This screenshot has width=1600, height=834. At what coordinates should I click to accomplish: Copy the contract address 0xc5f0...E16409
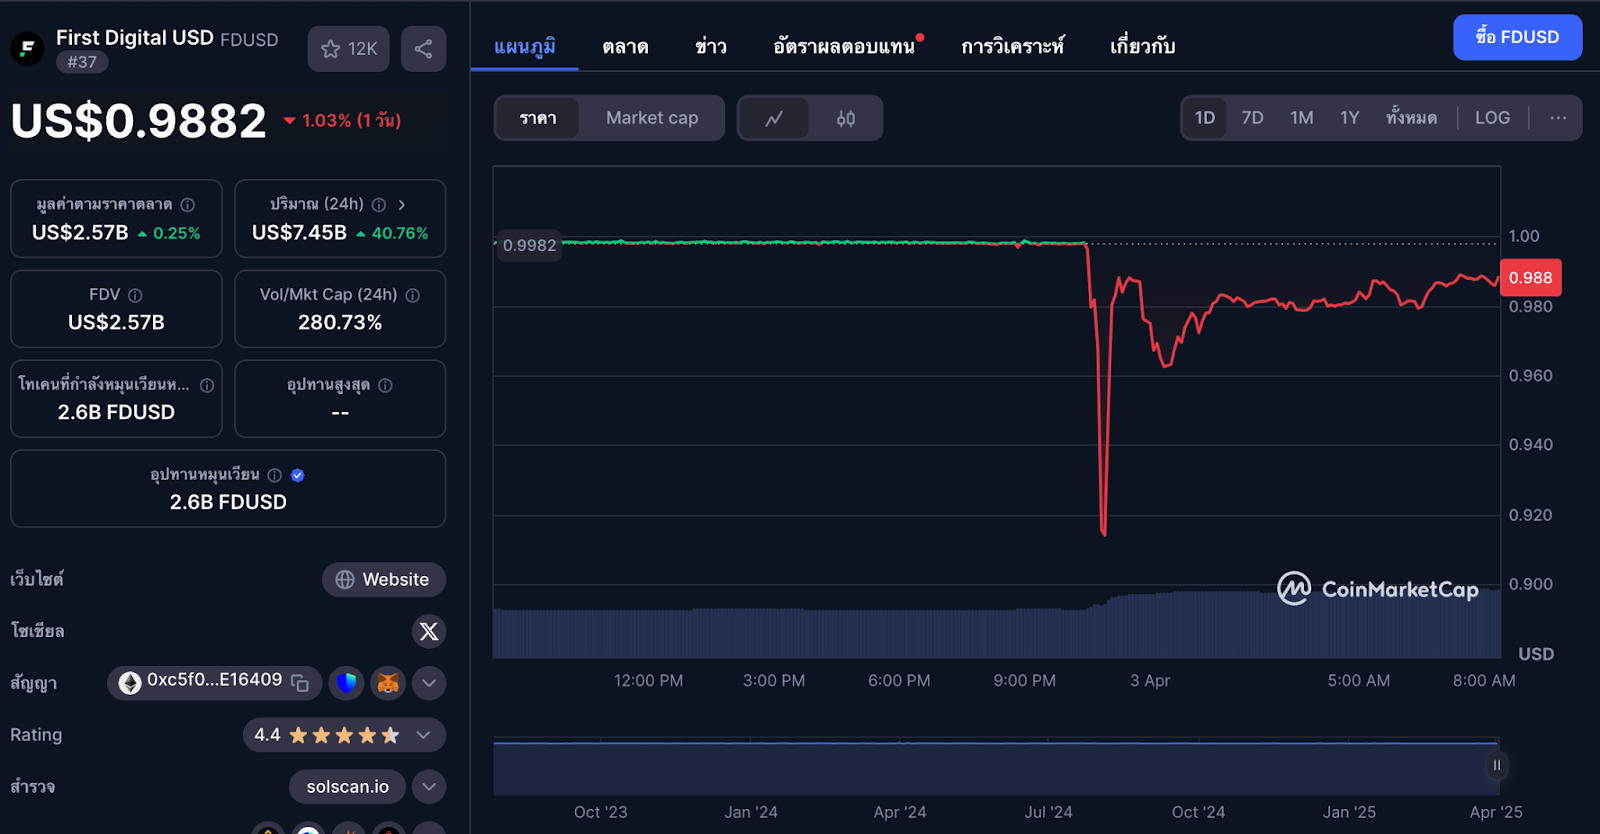click(299, 682)
